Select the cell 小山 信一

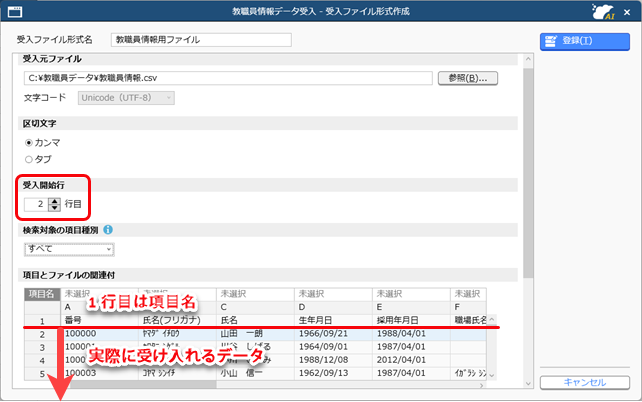click(x=255, y=373)
